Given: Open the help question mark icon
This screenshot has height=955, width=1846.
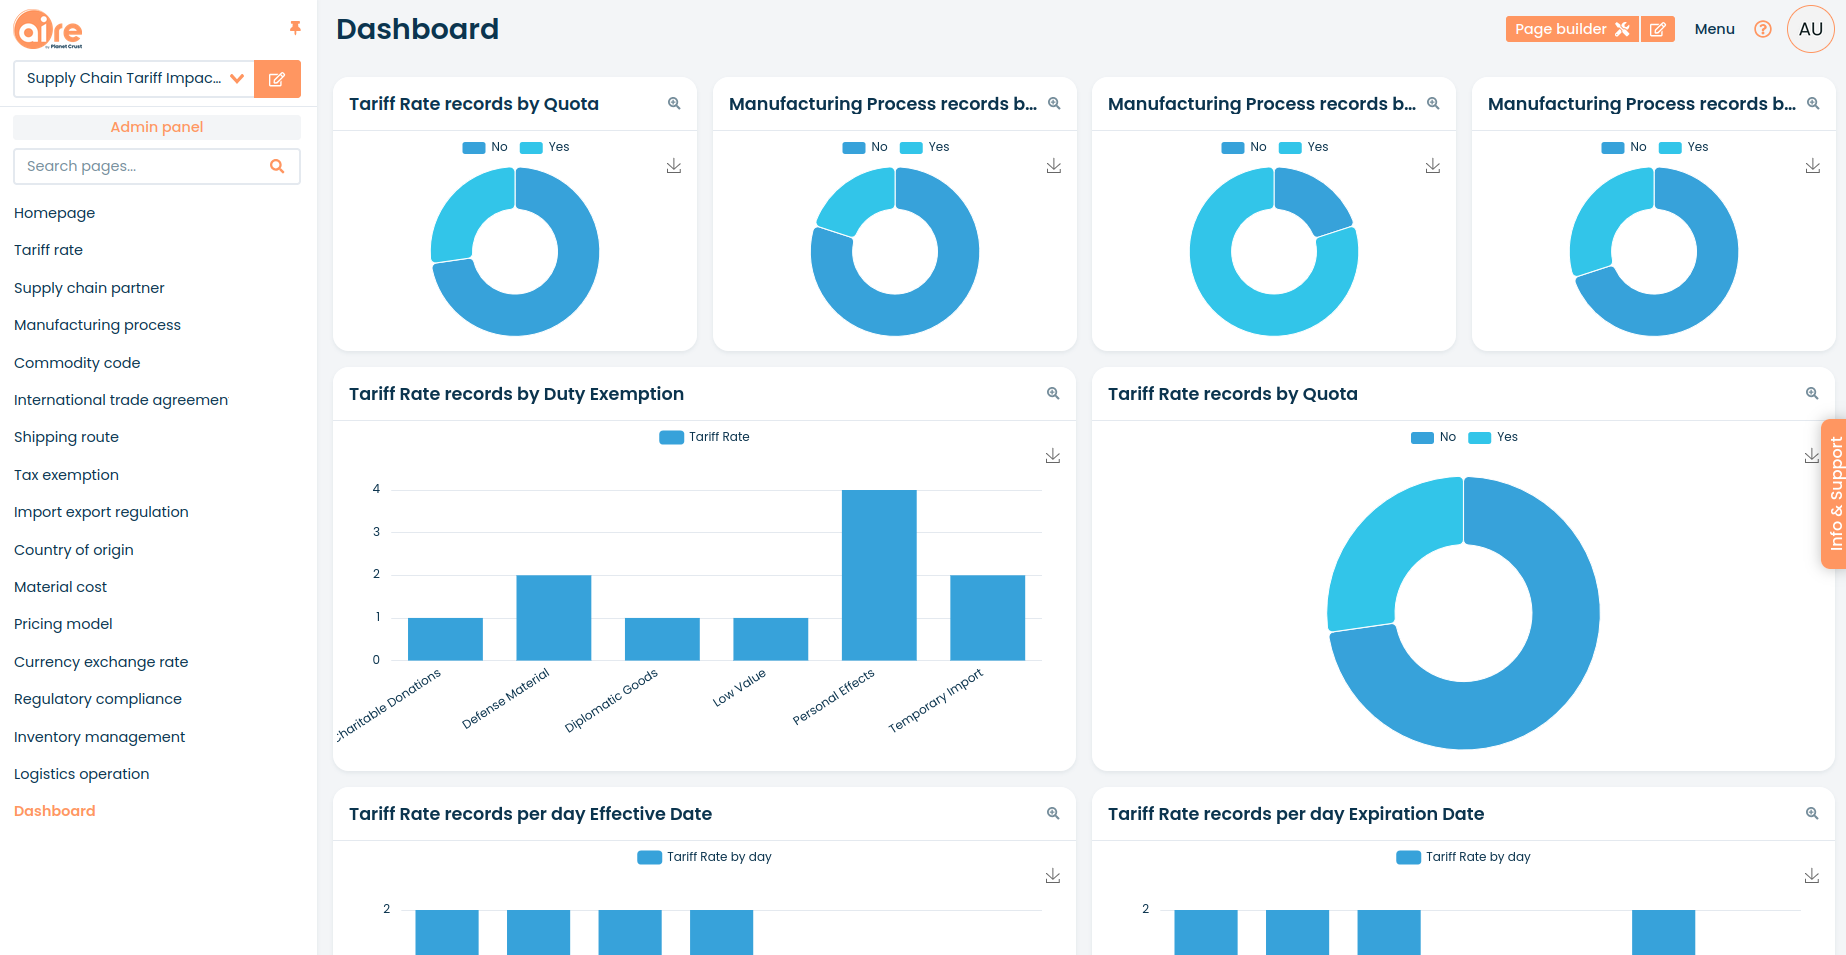Looking at the screenshot, I should point(1763,29).
